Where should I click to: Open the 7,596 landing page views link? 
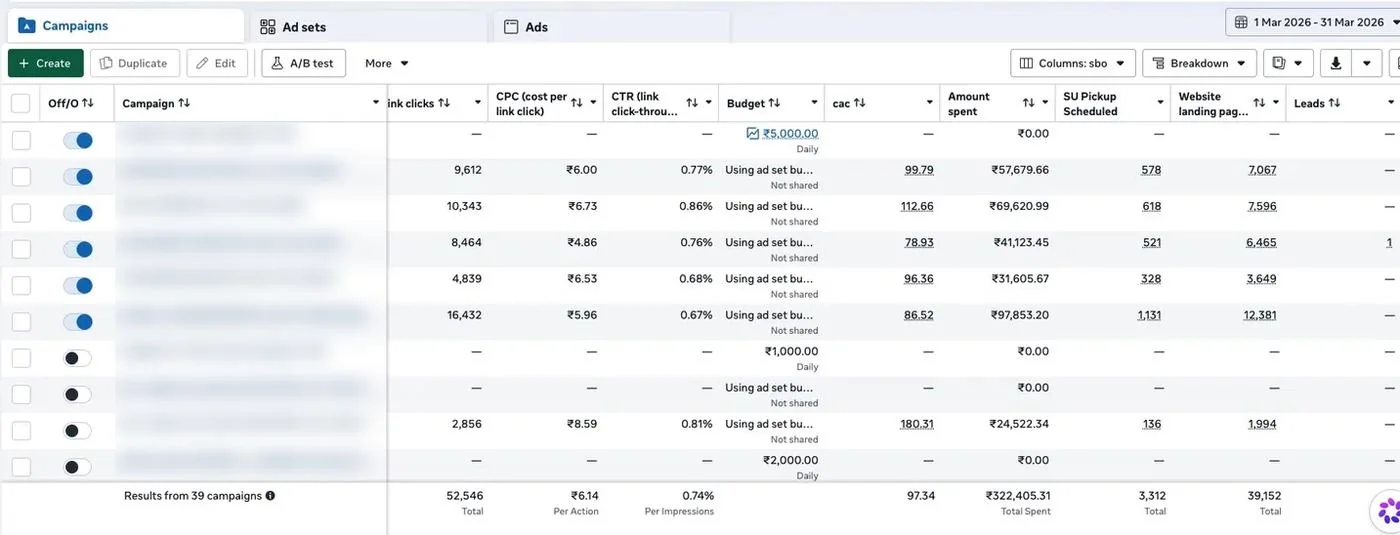(1262, 206)
